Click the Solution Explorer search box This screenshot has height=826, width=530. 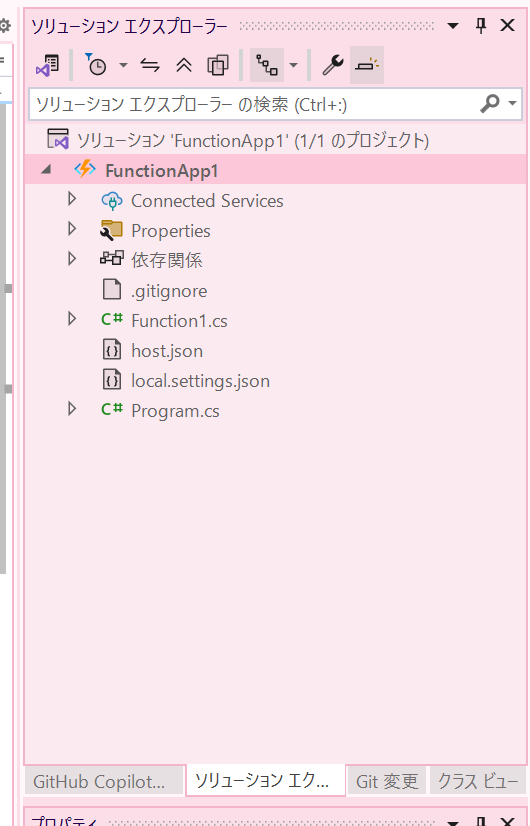coord(254,104)
